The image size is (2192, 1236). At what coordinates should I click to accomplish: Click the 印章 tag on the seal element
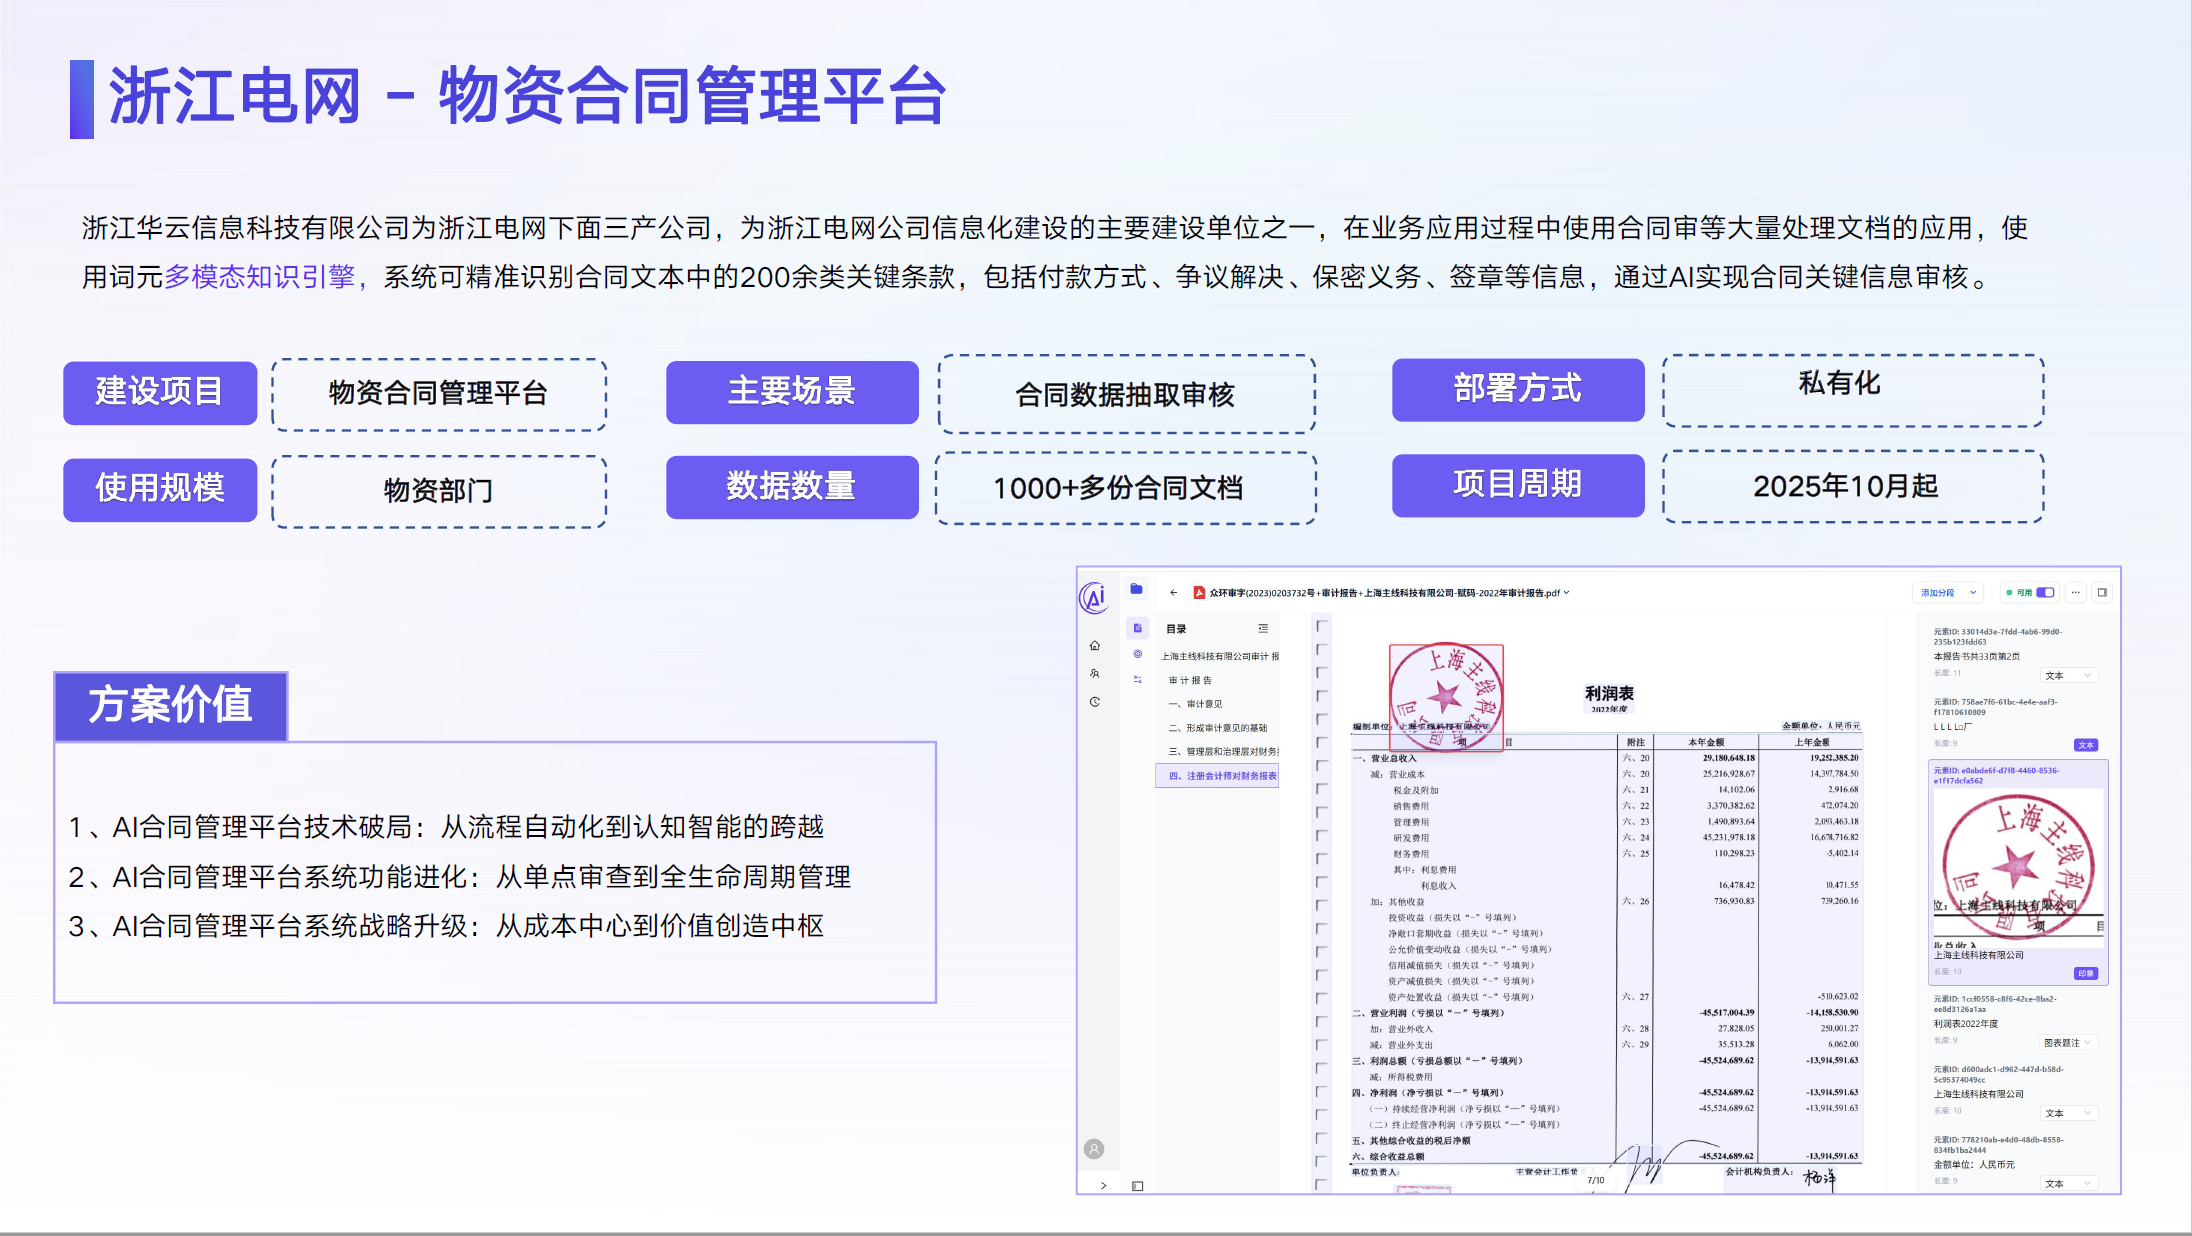[2085, 973]
